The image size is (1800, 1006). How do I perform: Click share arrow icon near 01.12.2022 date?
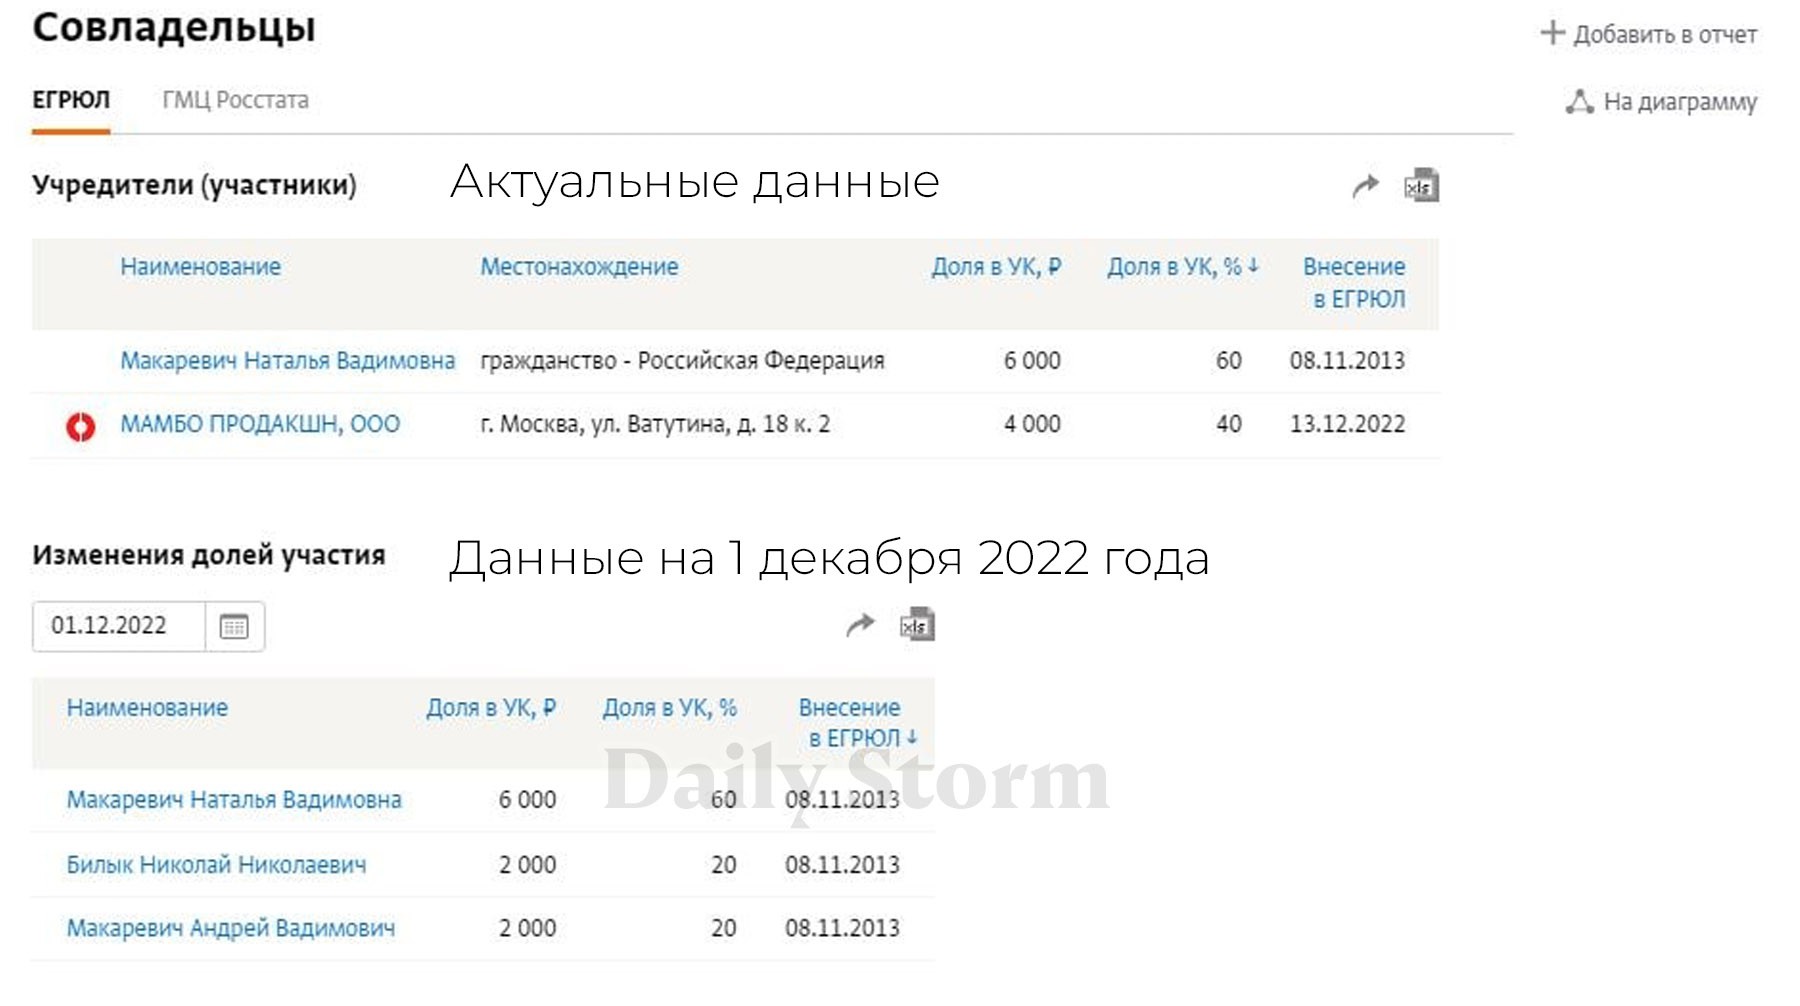click(x=860, y=625)
